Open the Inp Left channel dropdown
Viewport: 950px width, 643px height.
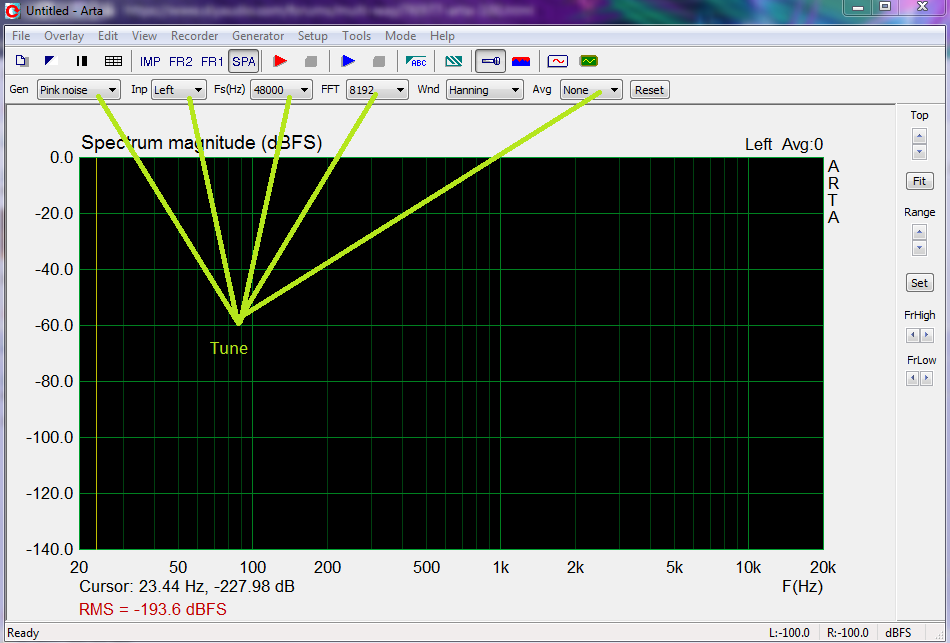[179, 90]
